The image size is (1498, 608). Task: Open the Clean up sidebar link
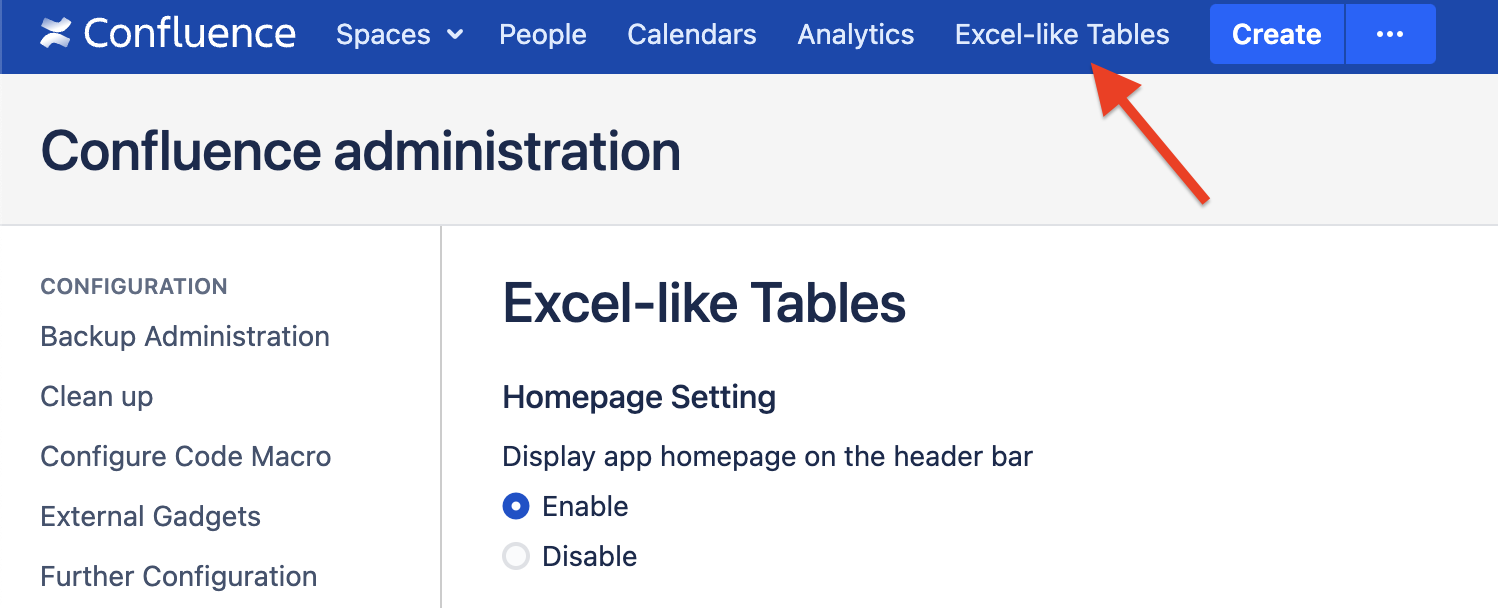point(97,397)
